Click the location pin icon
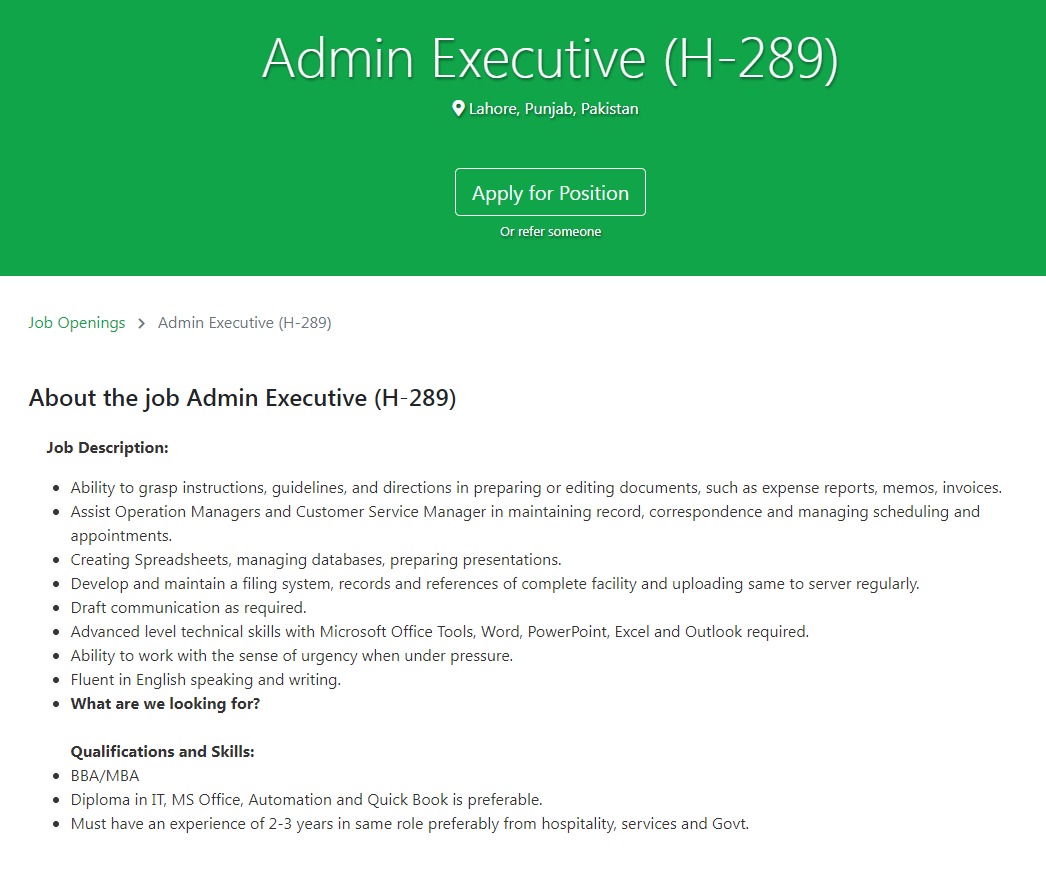 coord(458,108)
